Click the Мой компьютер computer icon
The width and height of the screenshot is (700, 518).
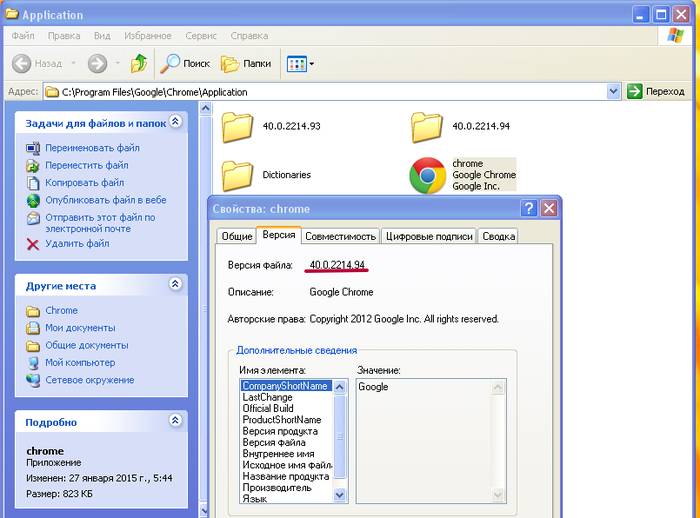click(x=33, y=363)
